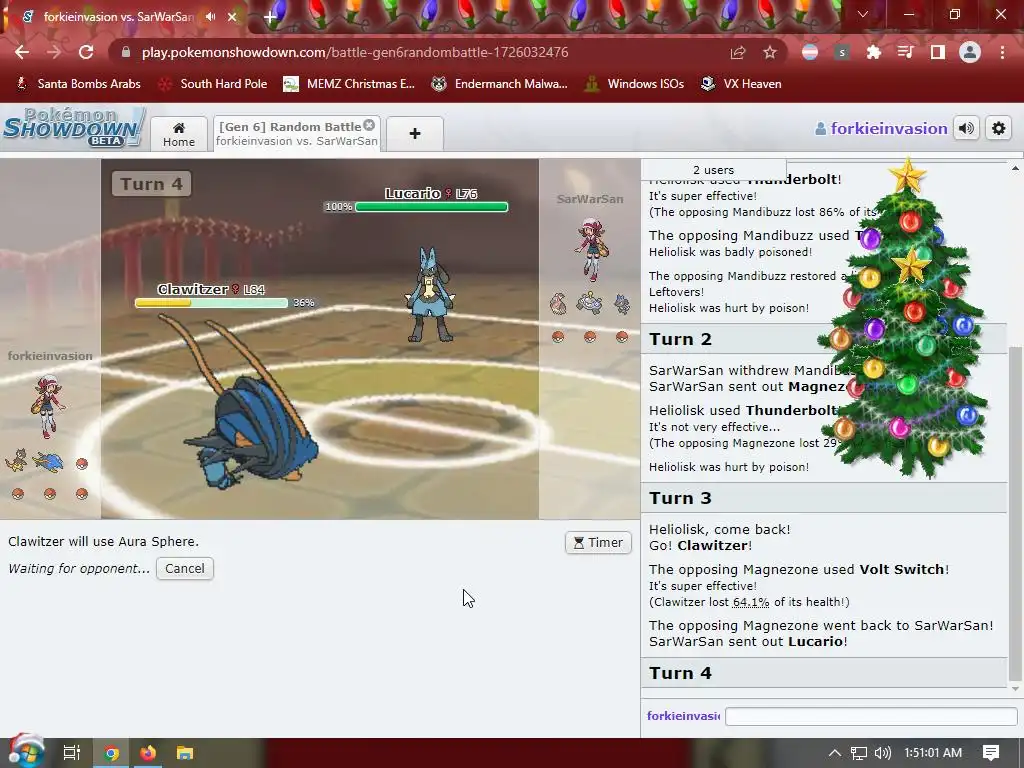Click the 1:51:01 AM taskbar clock

[933, 753]
